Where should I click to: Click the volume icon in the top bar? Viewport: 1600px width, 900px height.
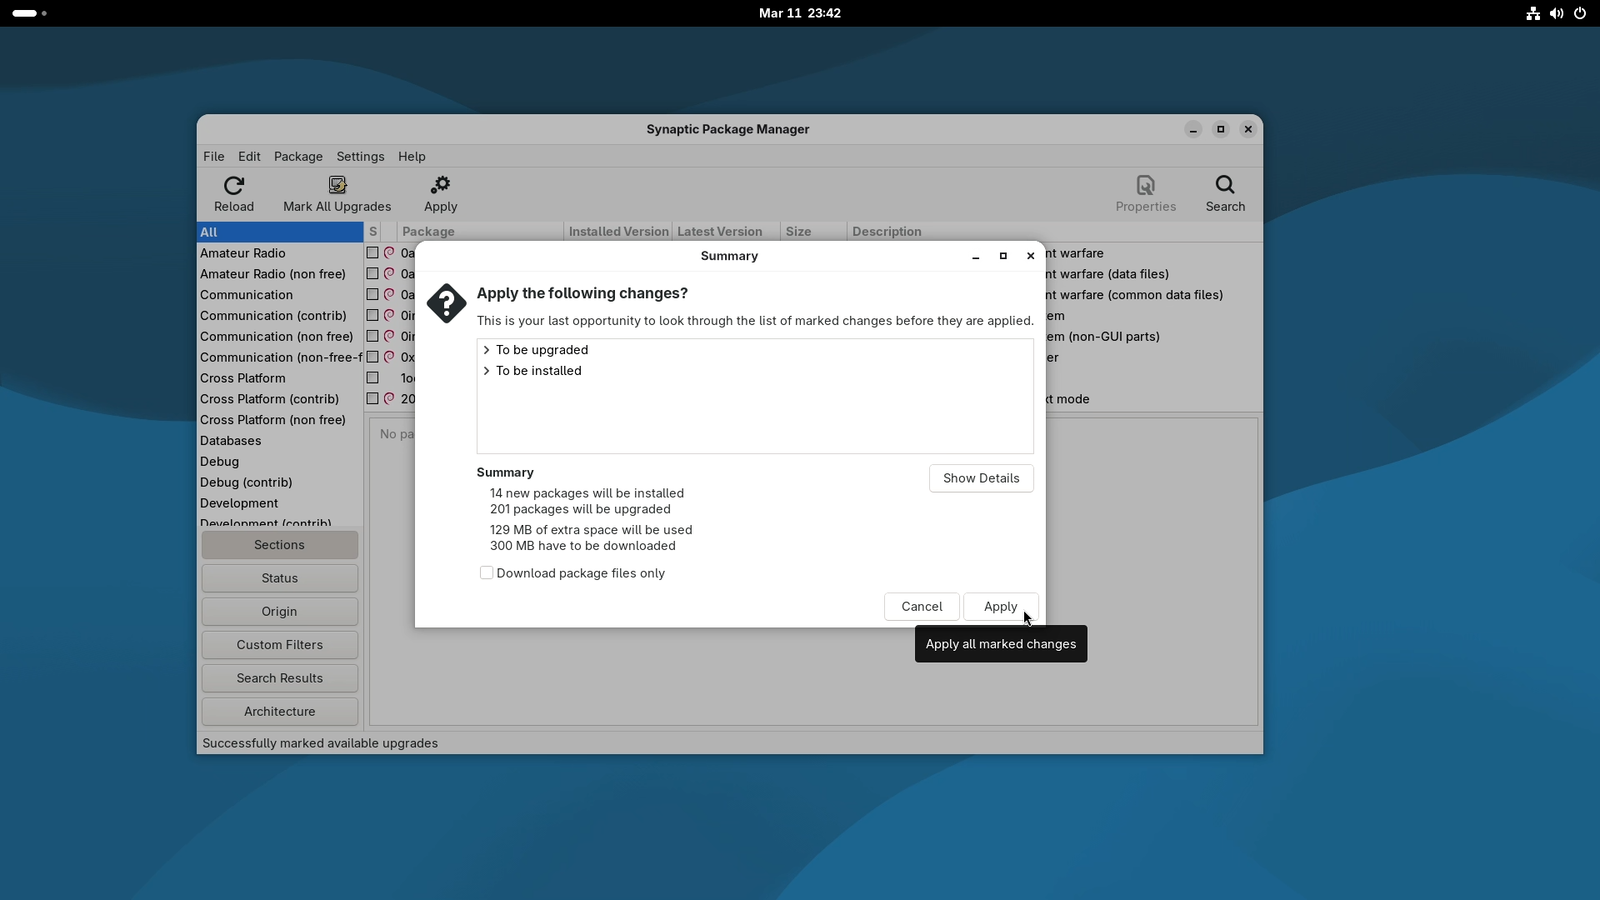[x=1556, y=13]
